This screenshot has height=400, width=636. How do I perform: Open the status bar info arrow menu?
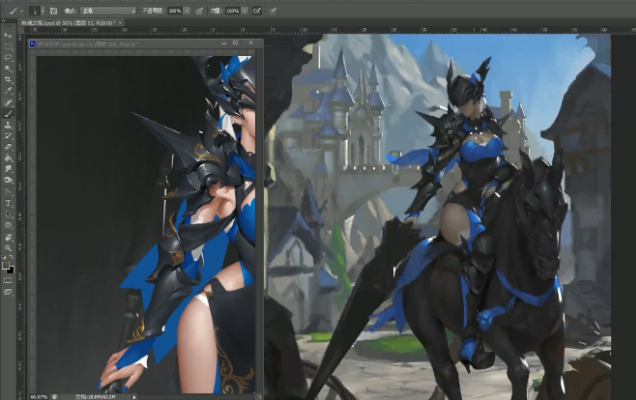(134, 397)
